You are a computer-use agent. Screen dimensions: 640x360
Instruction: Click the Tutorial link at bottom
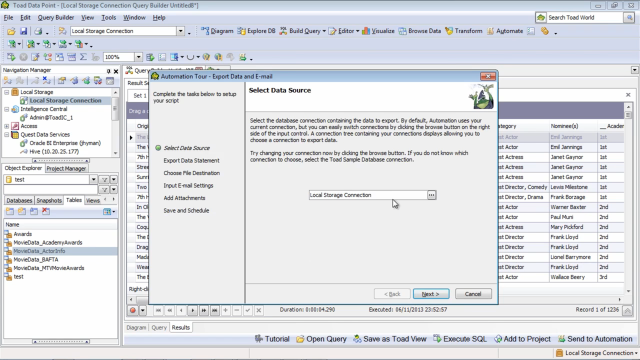pos(272,339)
